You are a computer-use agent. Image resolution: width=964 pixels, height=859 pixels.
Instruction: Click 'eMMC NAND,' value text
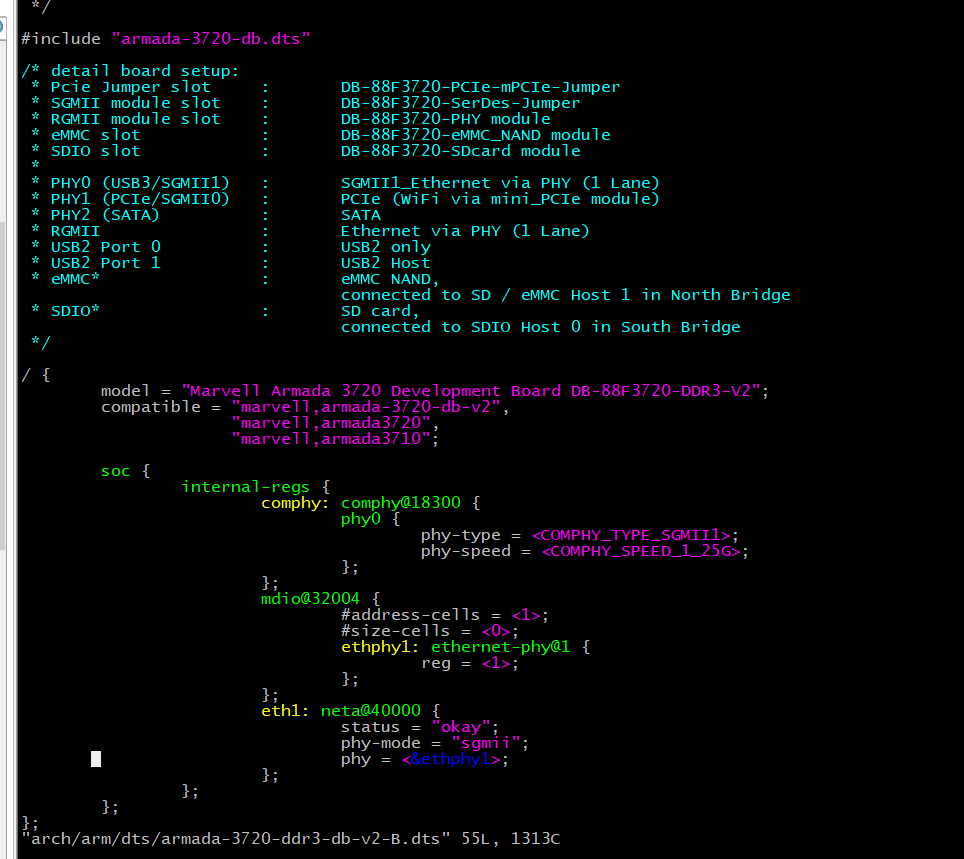pos(390,279)
